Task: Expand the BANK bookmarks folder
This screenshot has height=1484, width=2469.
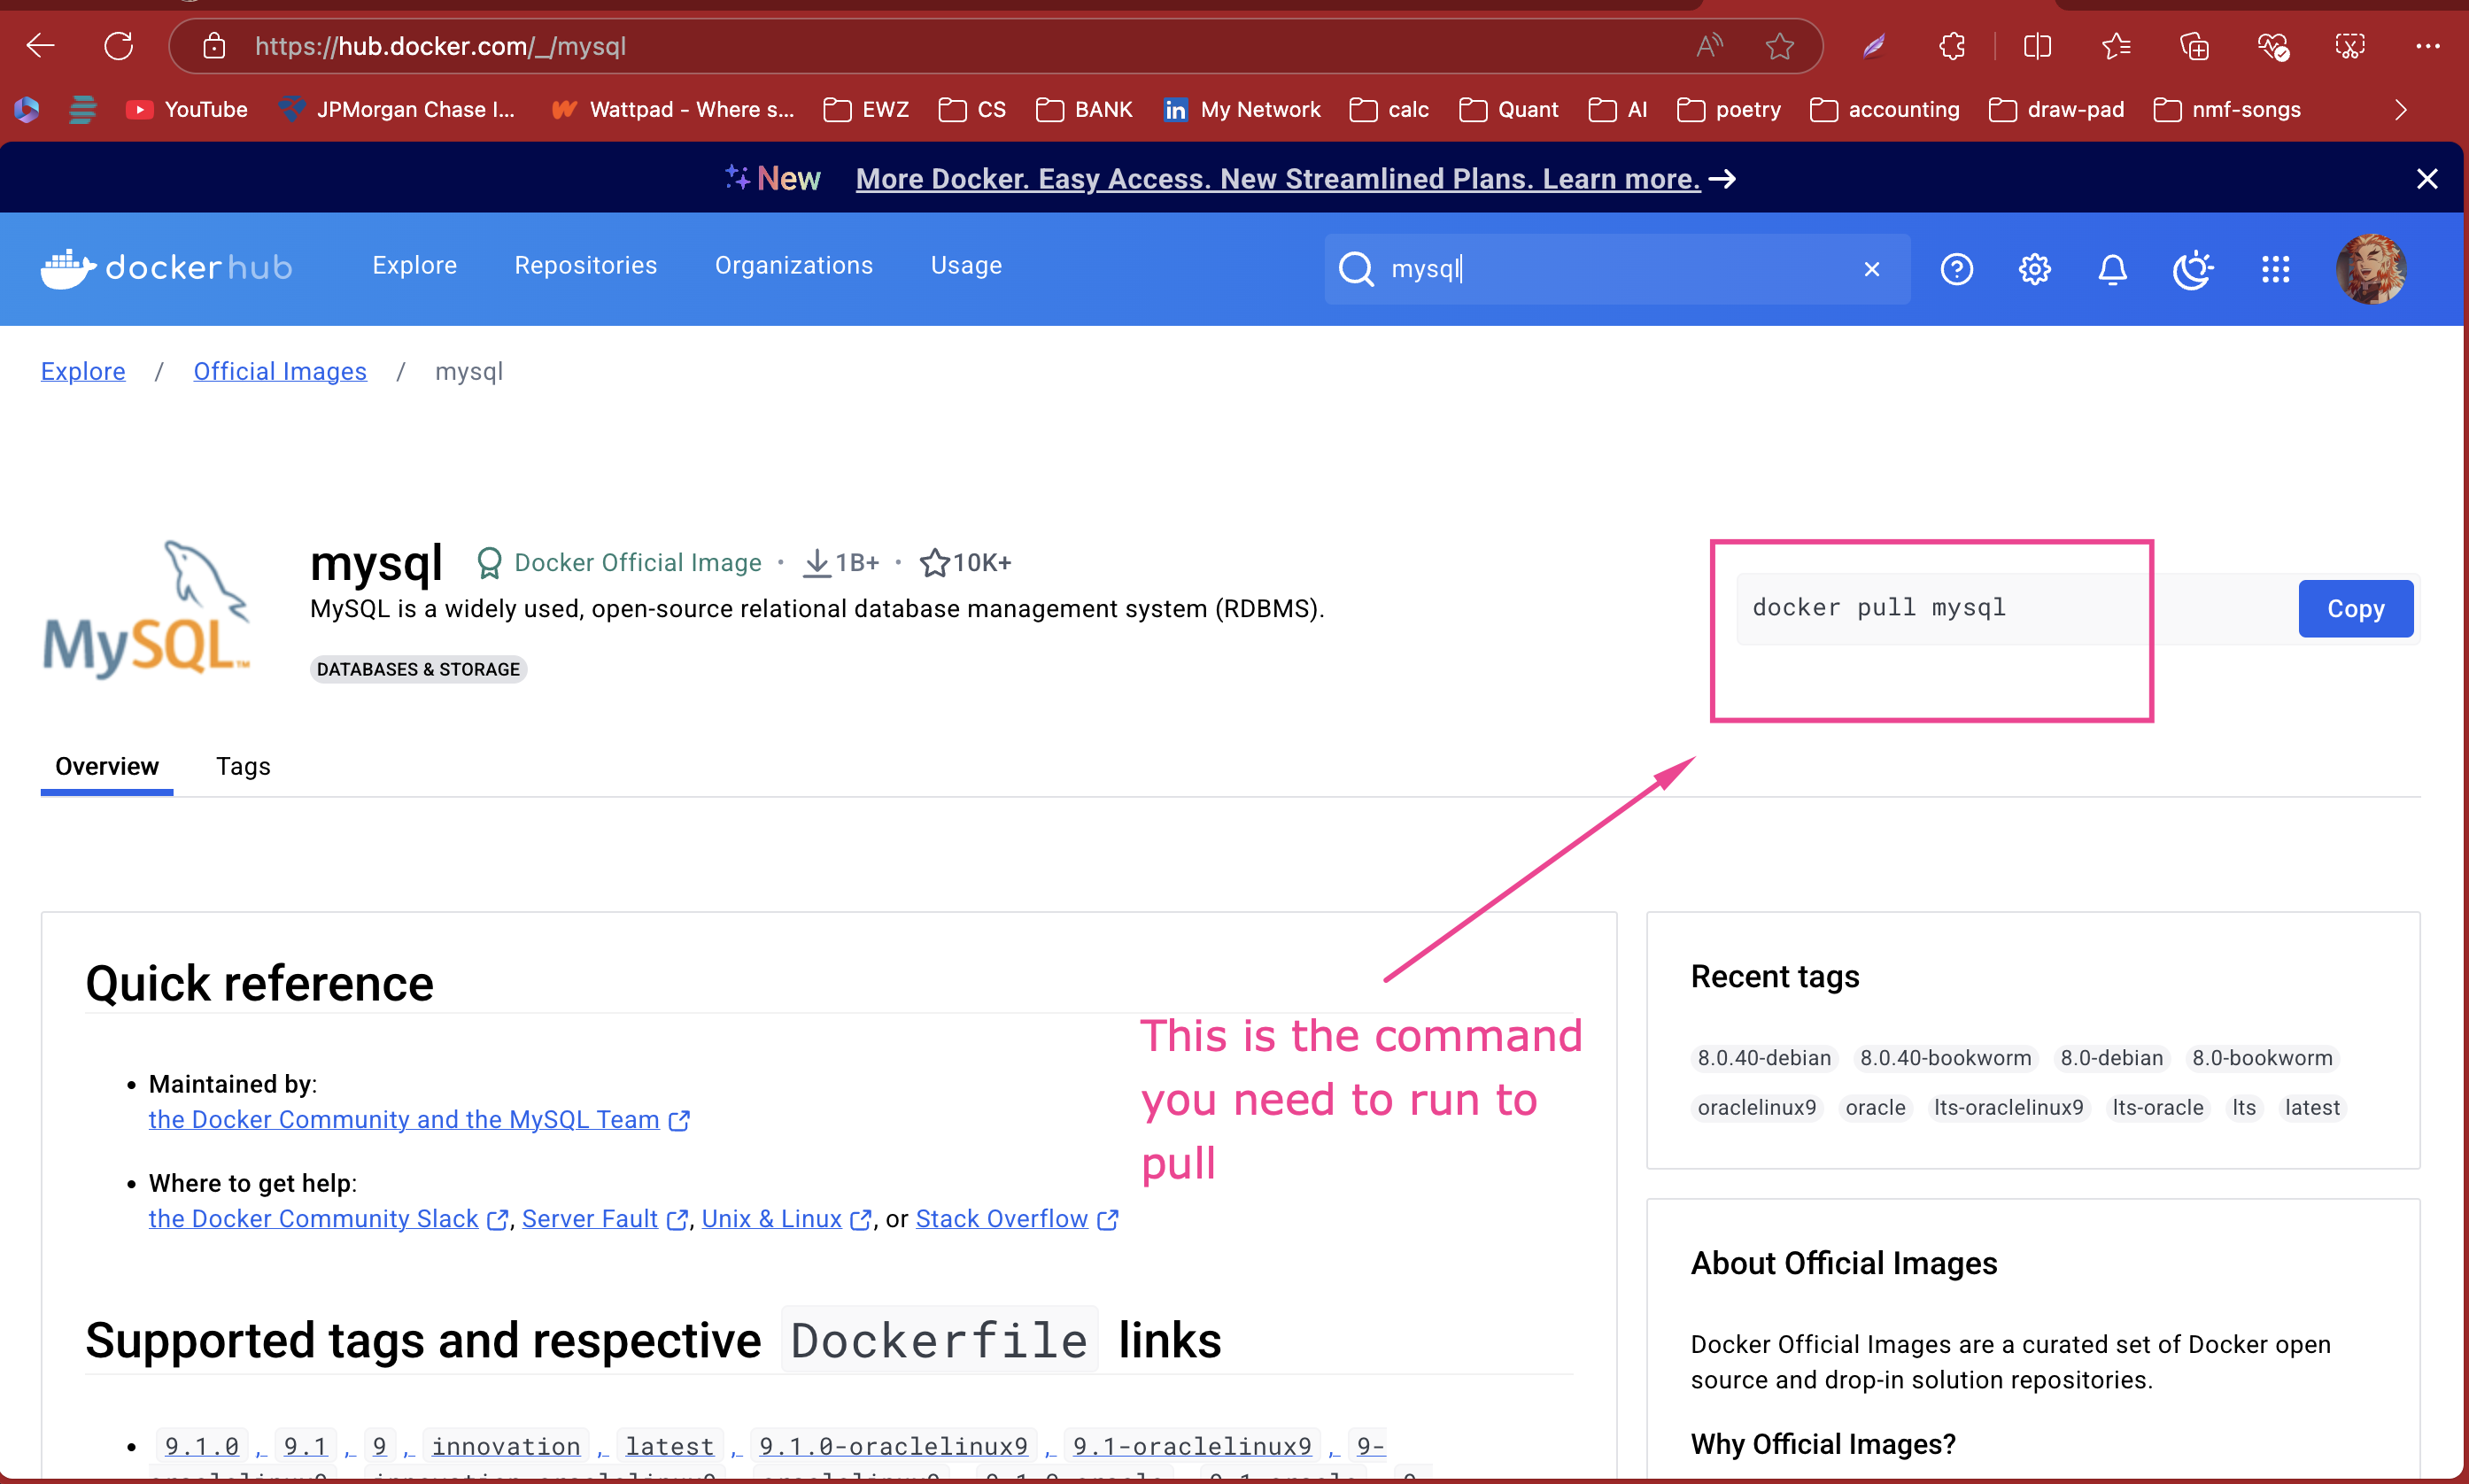Action: click(x=1084, y=109)
